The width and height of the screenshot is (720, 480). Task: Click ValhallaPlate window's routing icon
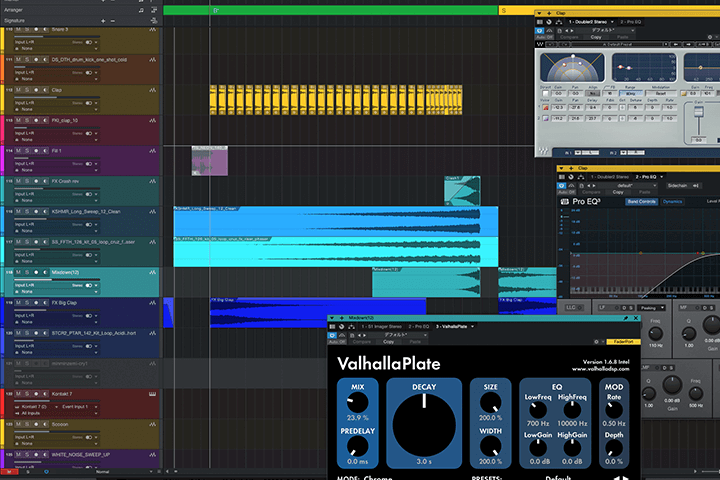tap(351, 327)
